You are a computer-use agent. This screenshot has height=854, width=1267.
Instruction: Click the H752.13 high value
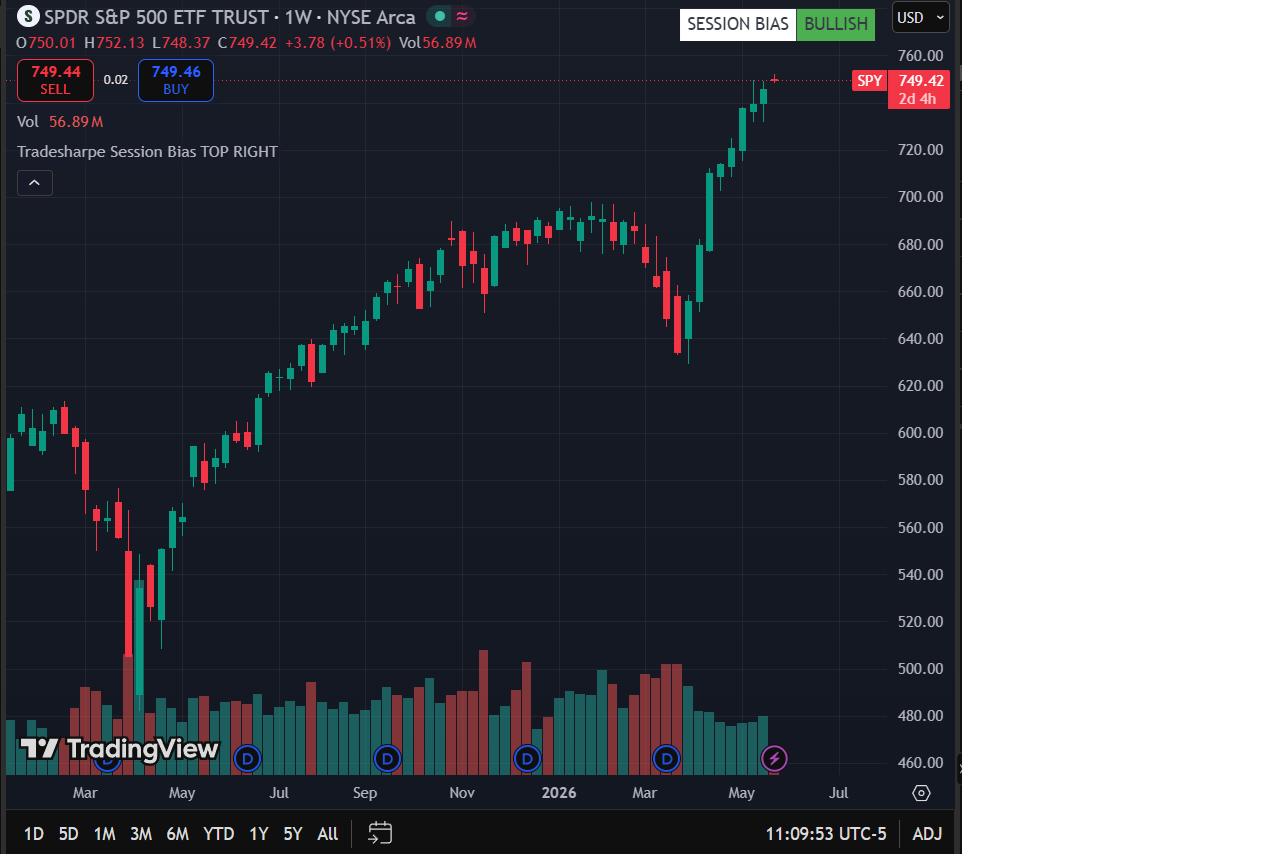pyautogui.click(x=114, y=42)
